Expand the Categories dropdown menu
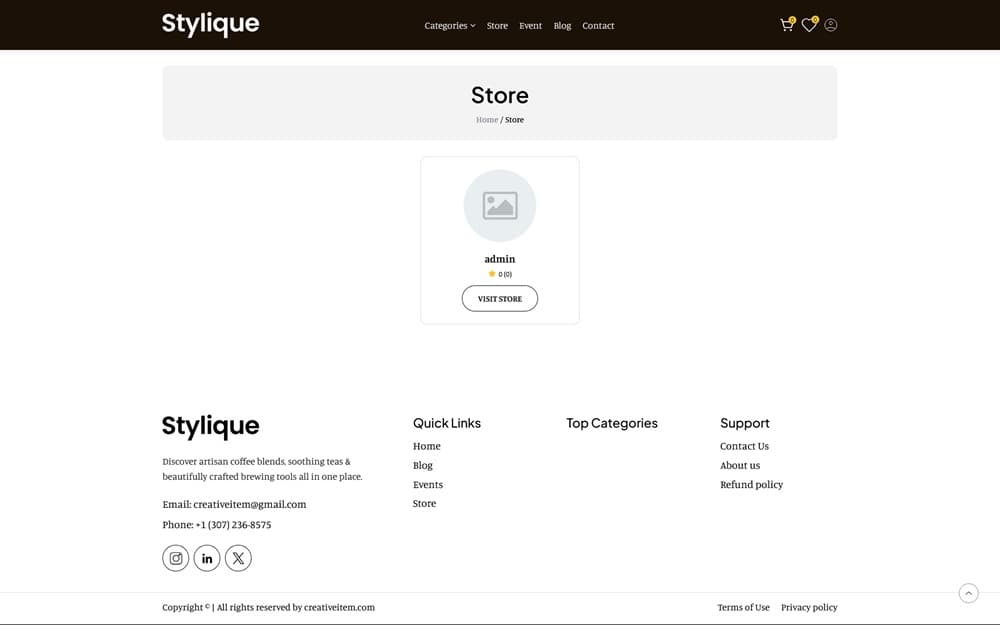The height and width of the screenshot is (625, 1000). tap(449, 26)
